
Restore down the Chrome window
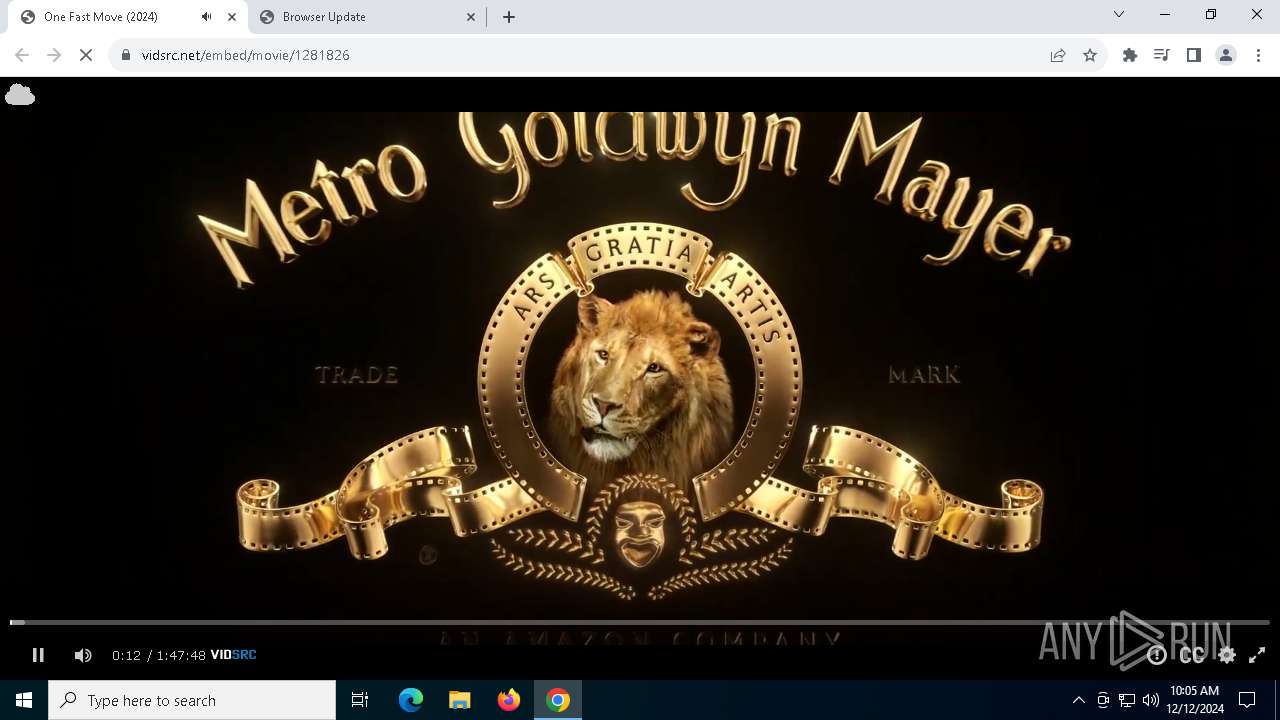[1211, 15]
